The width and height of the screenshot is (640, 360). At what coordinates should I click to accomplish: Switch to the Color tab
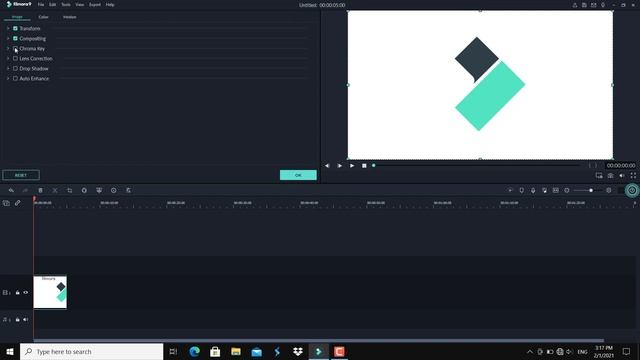[x=43, y=17]
